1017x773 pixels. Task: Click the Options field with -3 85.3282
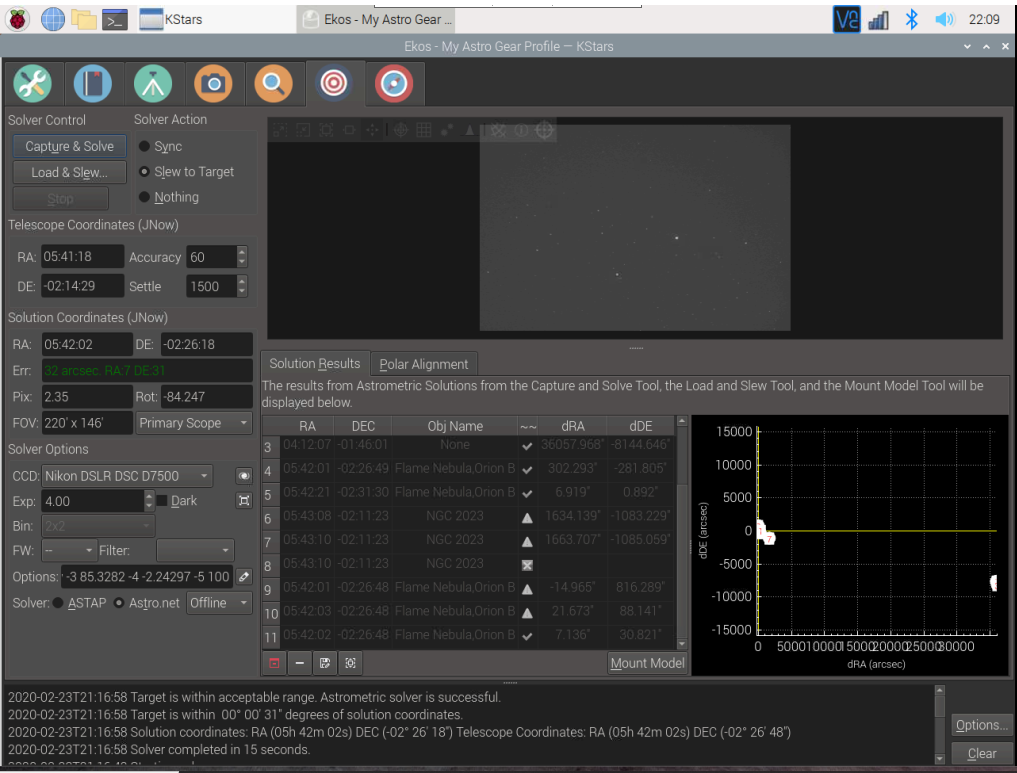[x=147, y=577]
